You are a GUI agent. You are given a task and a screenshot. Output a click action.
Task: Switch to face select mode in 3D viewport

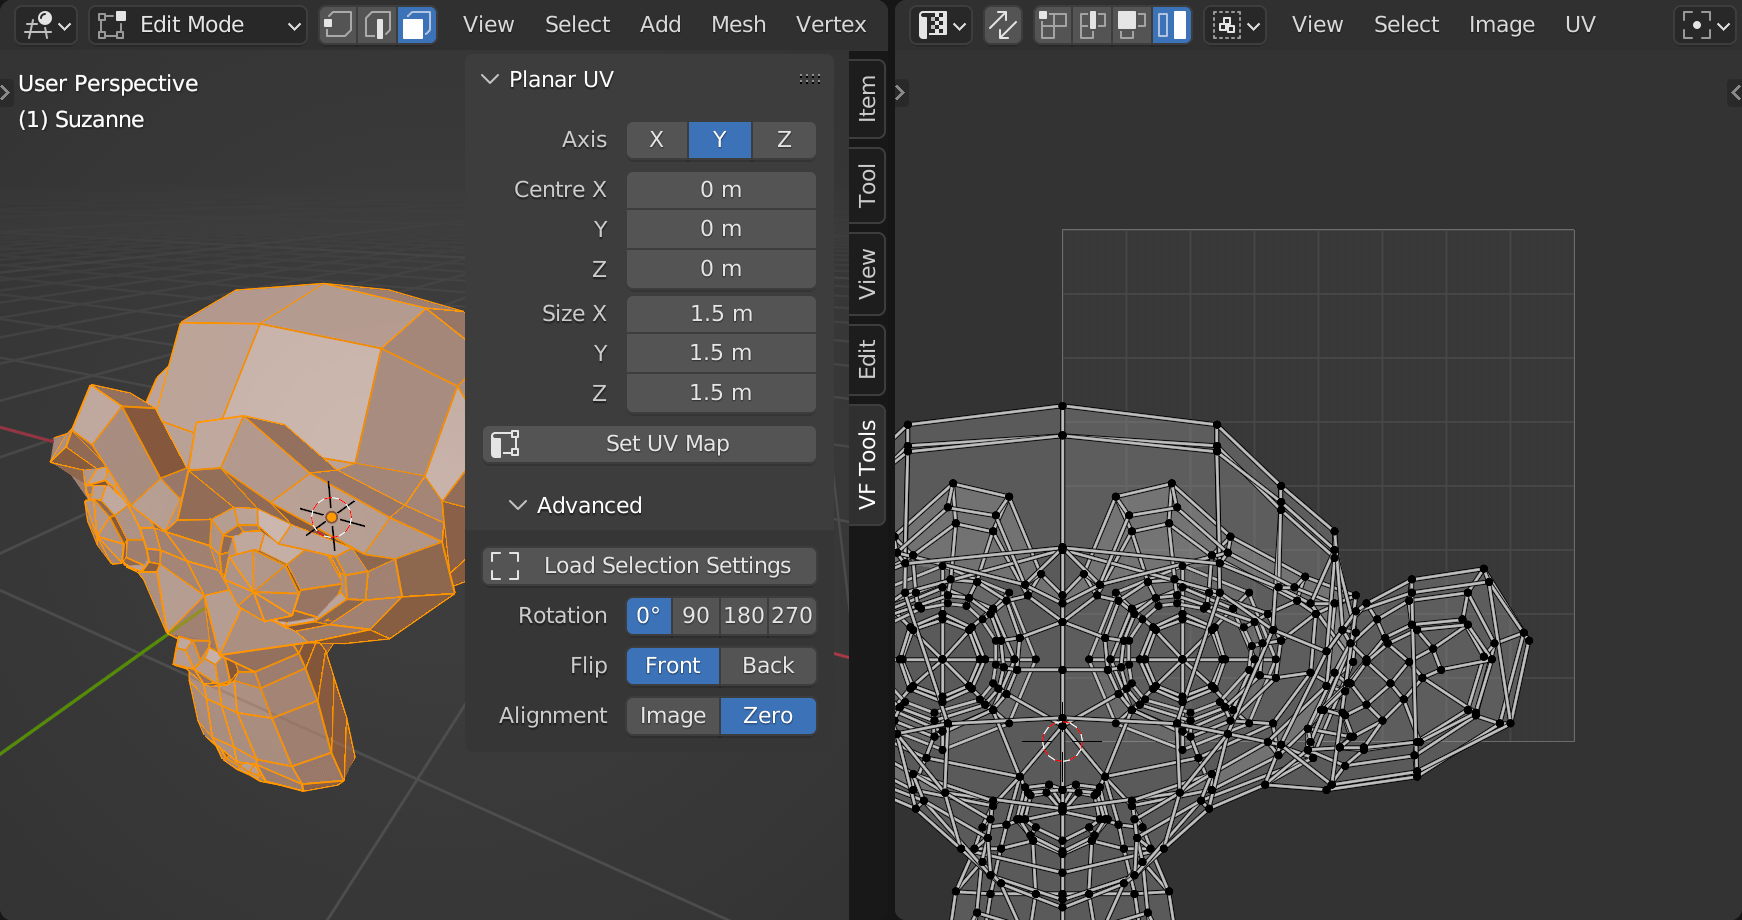416,25
